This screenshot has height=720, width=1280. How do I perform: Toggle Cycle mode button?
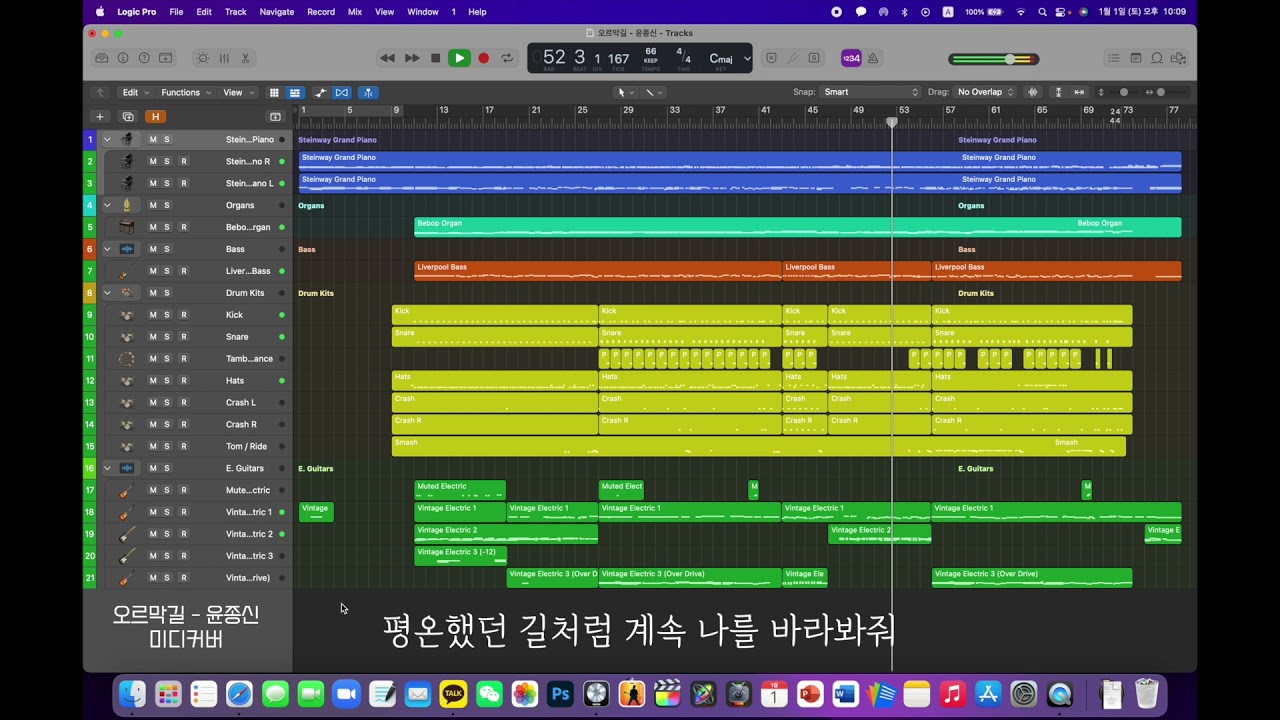click(507, 58)
